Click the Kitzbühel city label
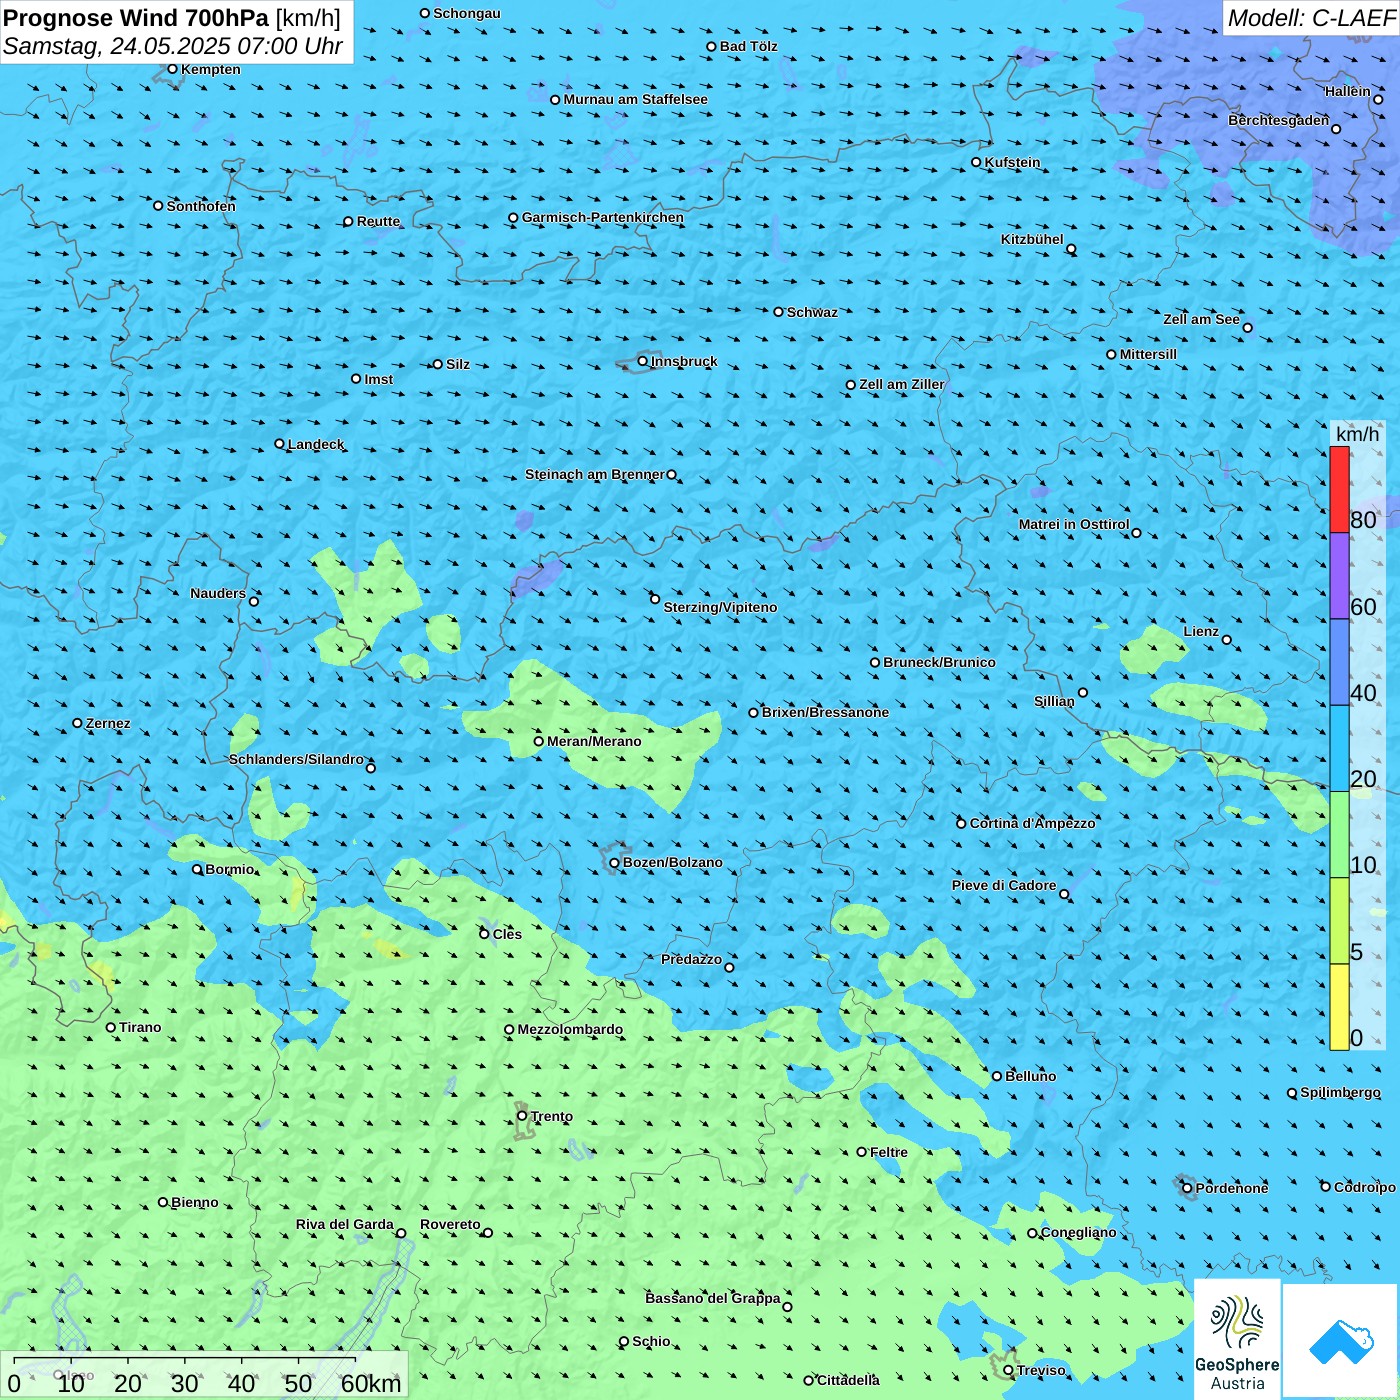This screenshot has height=1400, width=1400. [x=1032, y=239]
